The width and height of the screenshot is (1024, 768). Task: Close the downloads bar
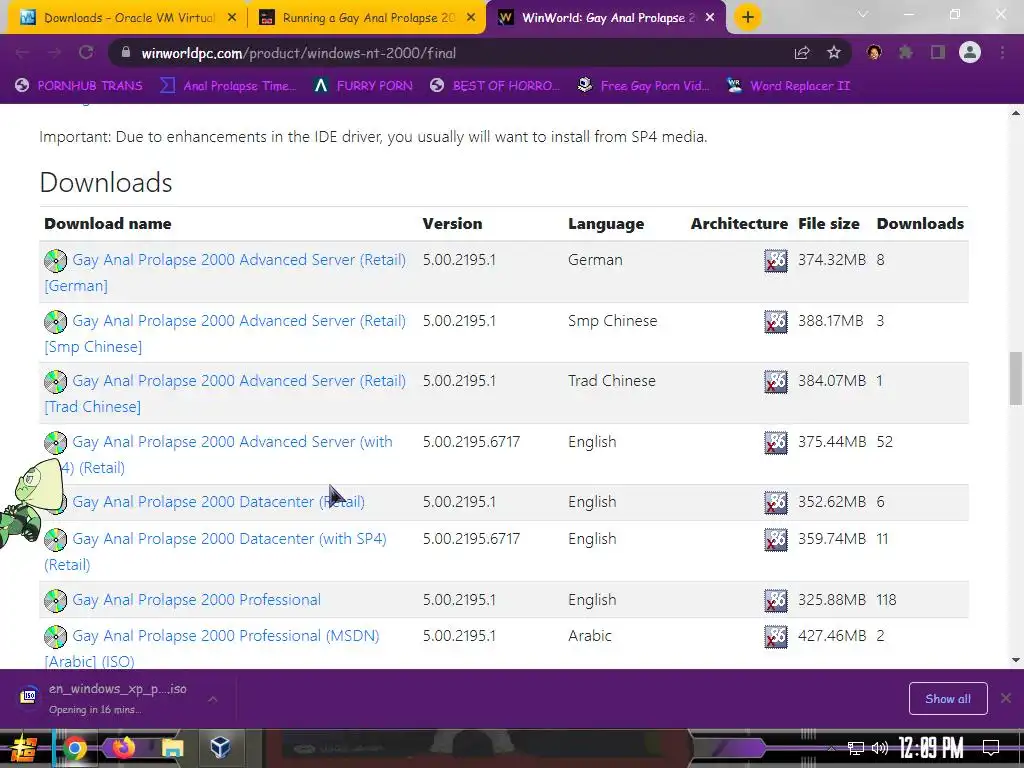[x=1006, y=698]
